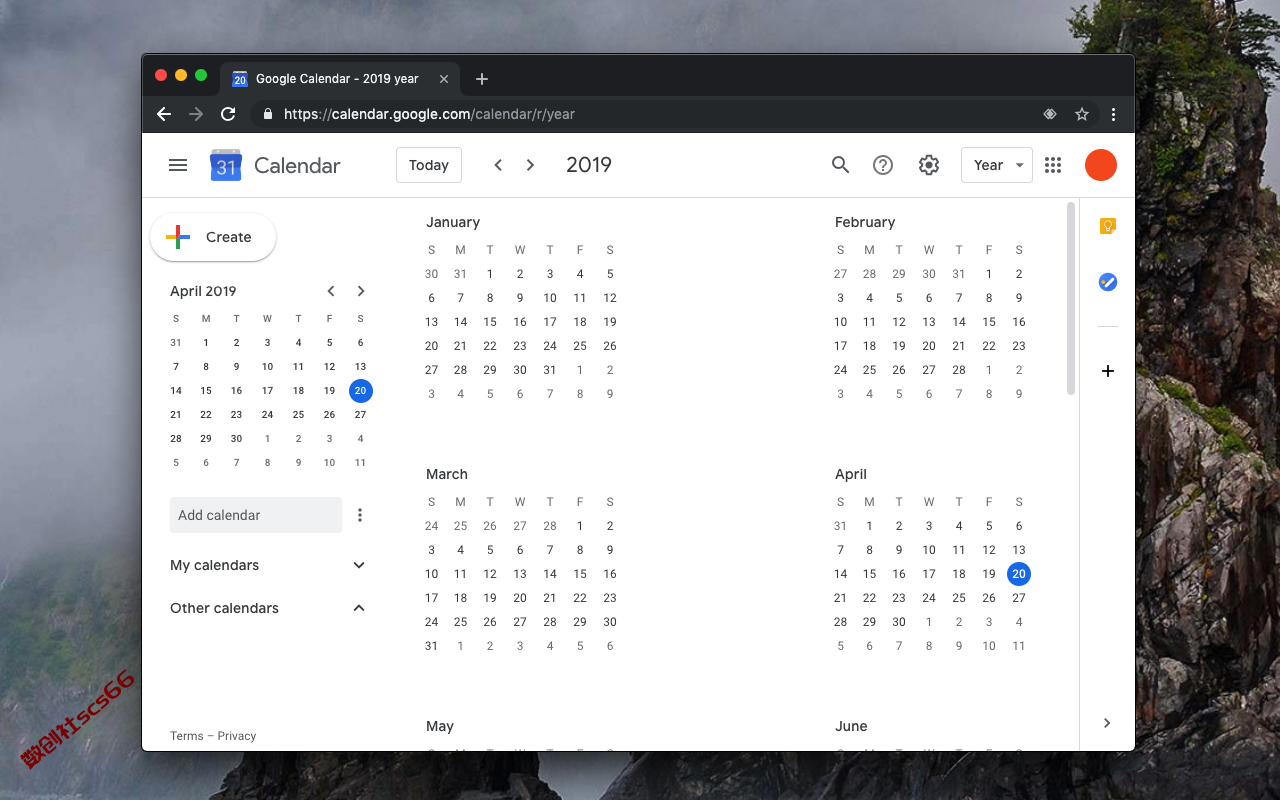Select January 26 in year view

click(610, 346)
